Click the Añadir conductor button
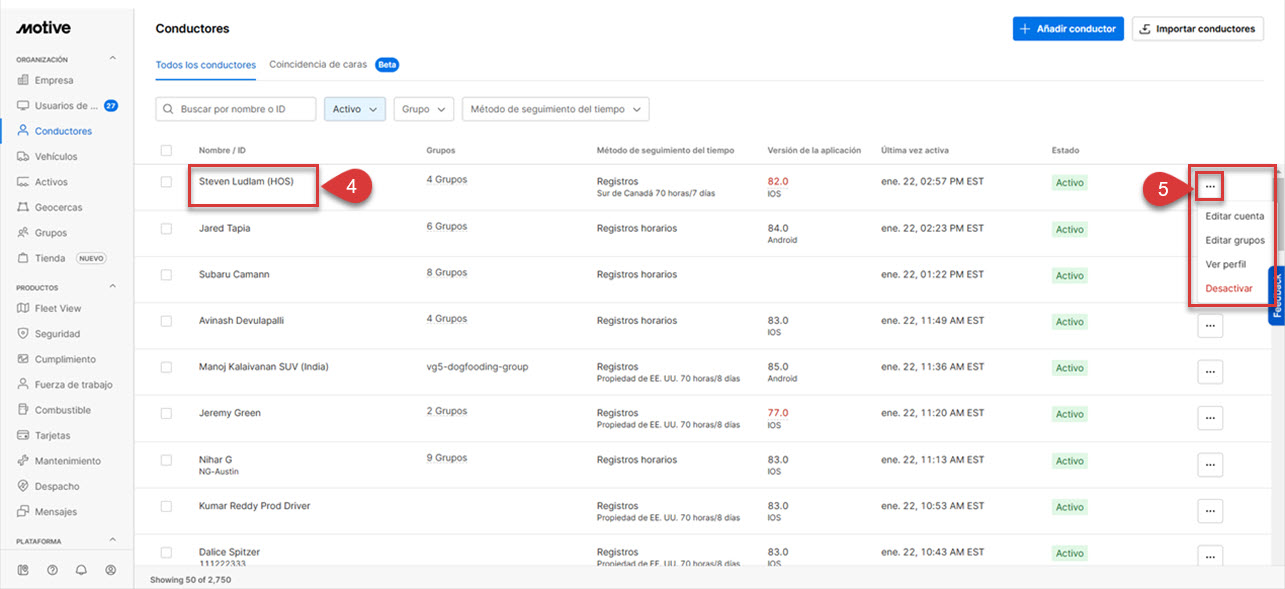Screen dimensions: 1285x589 [1067, 29]
